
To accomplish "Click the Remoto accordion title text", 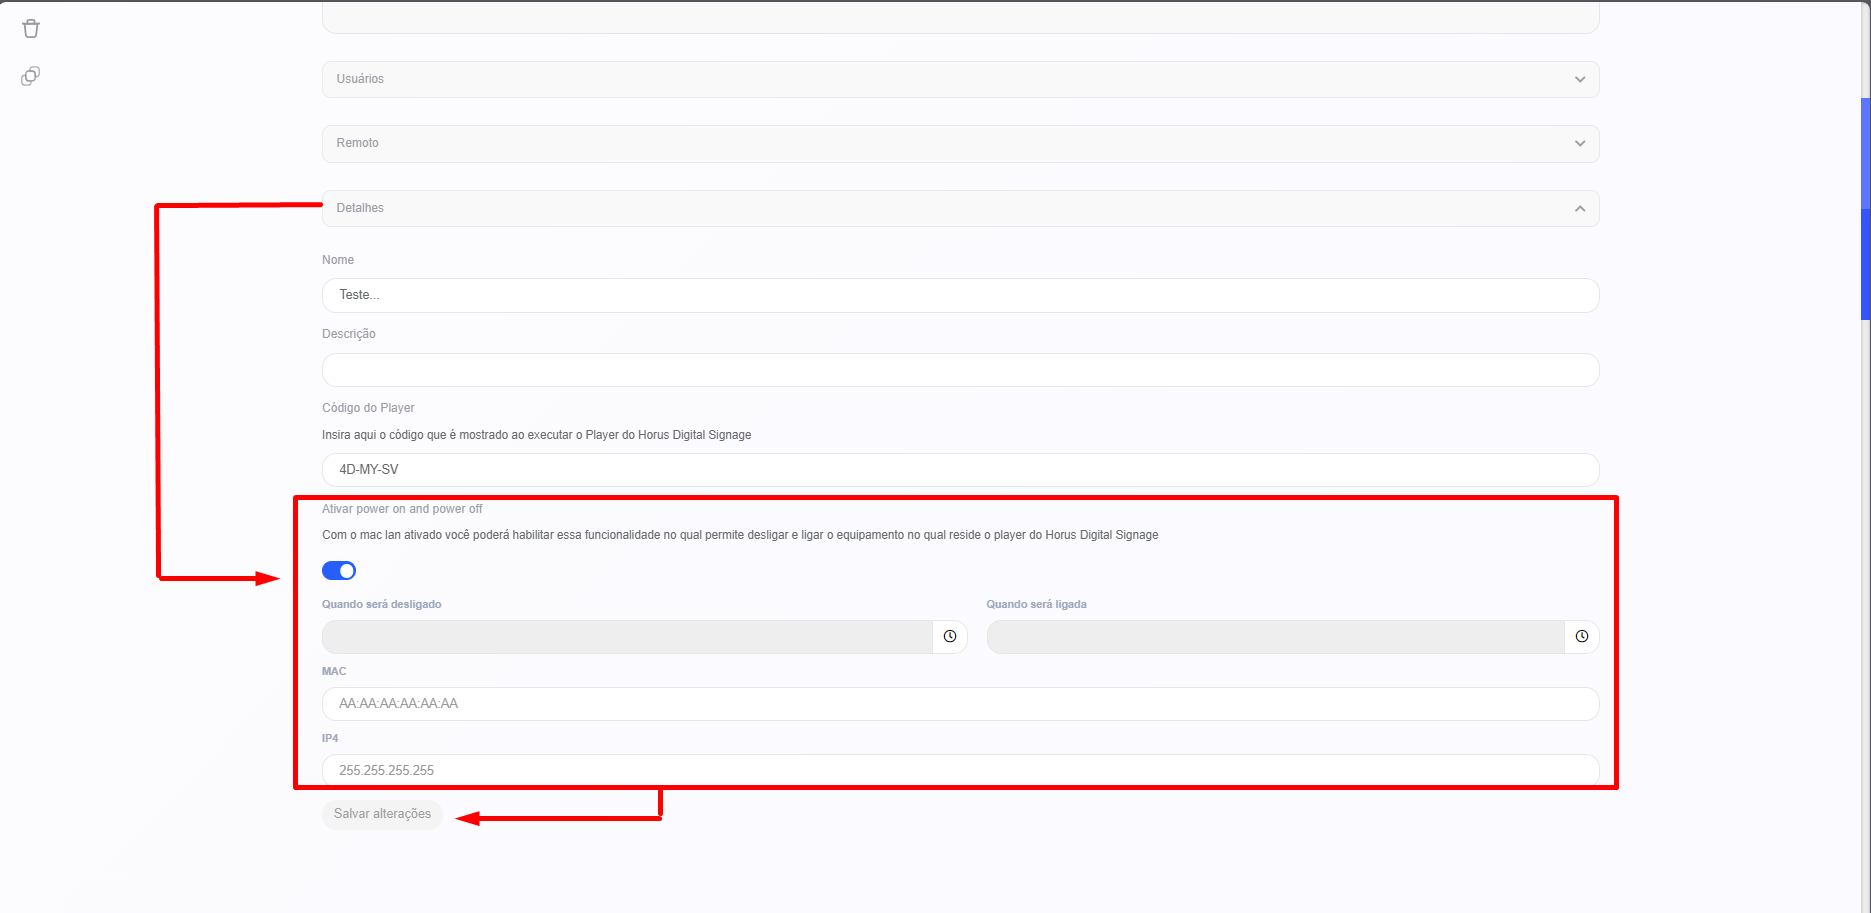I will pos(358,143).
